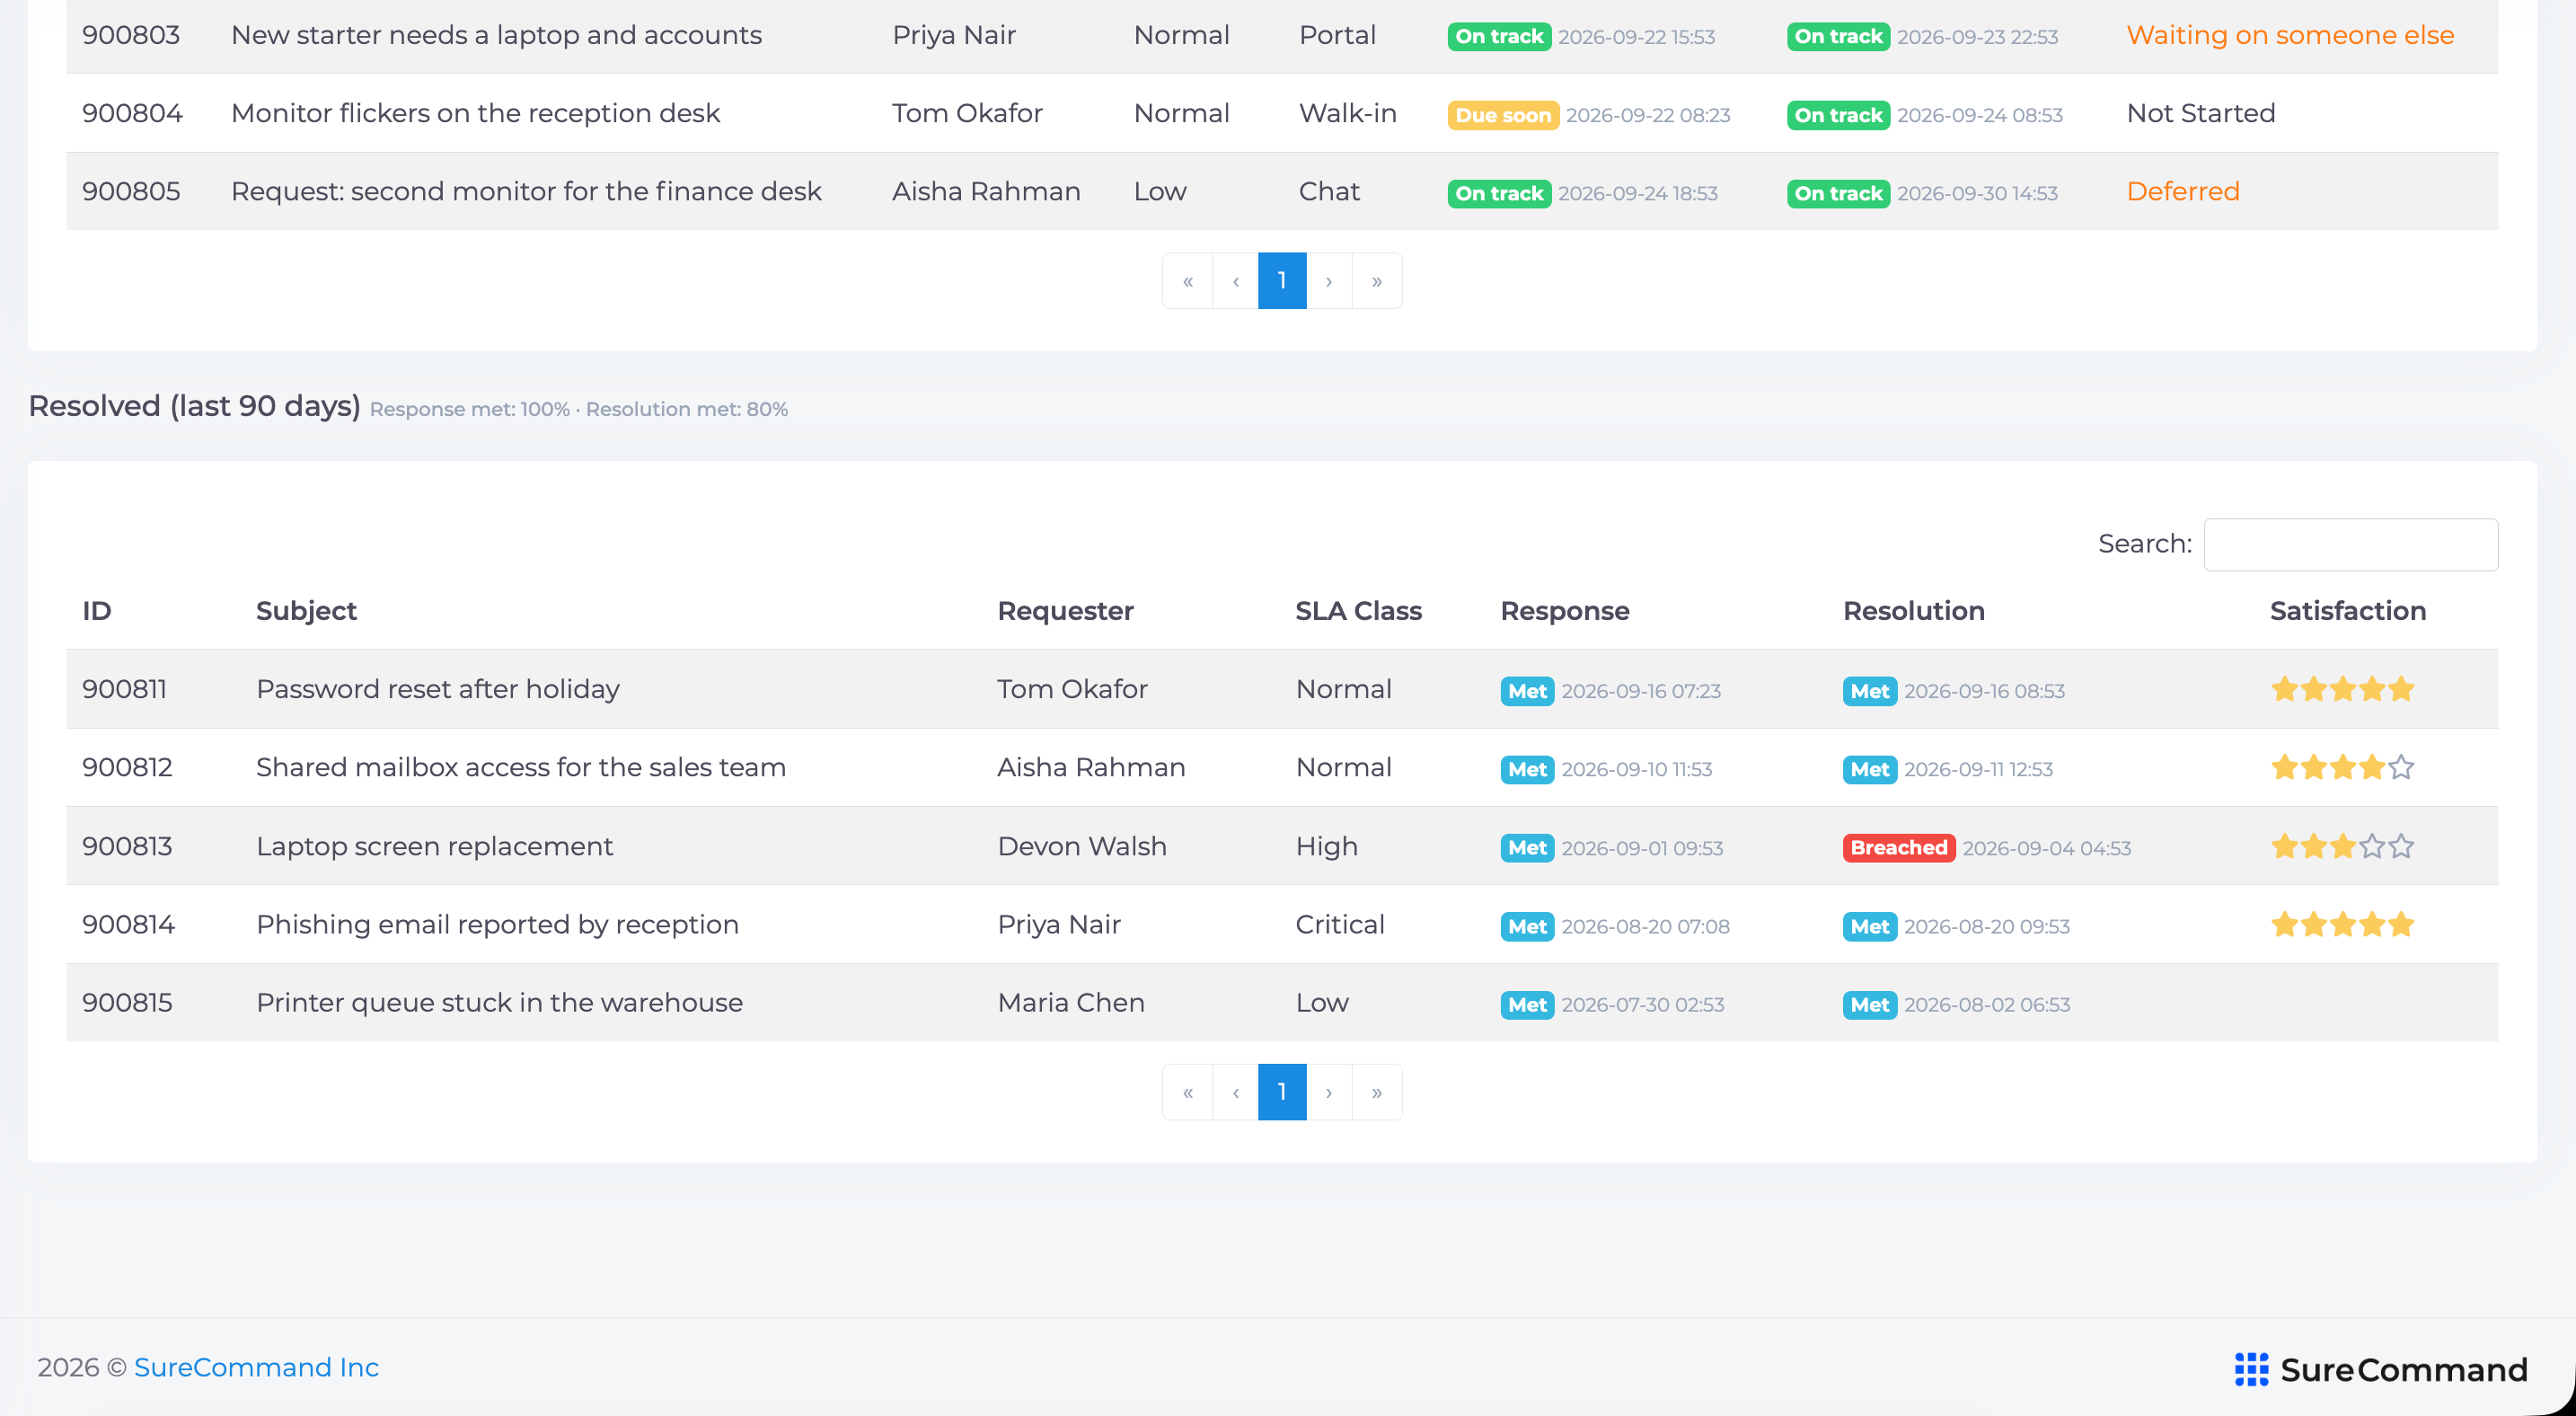This screenshot has height=1416, width=2576.
Task: Go to next page in upper table pagination
Action: click(1329, 281)
